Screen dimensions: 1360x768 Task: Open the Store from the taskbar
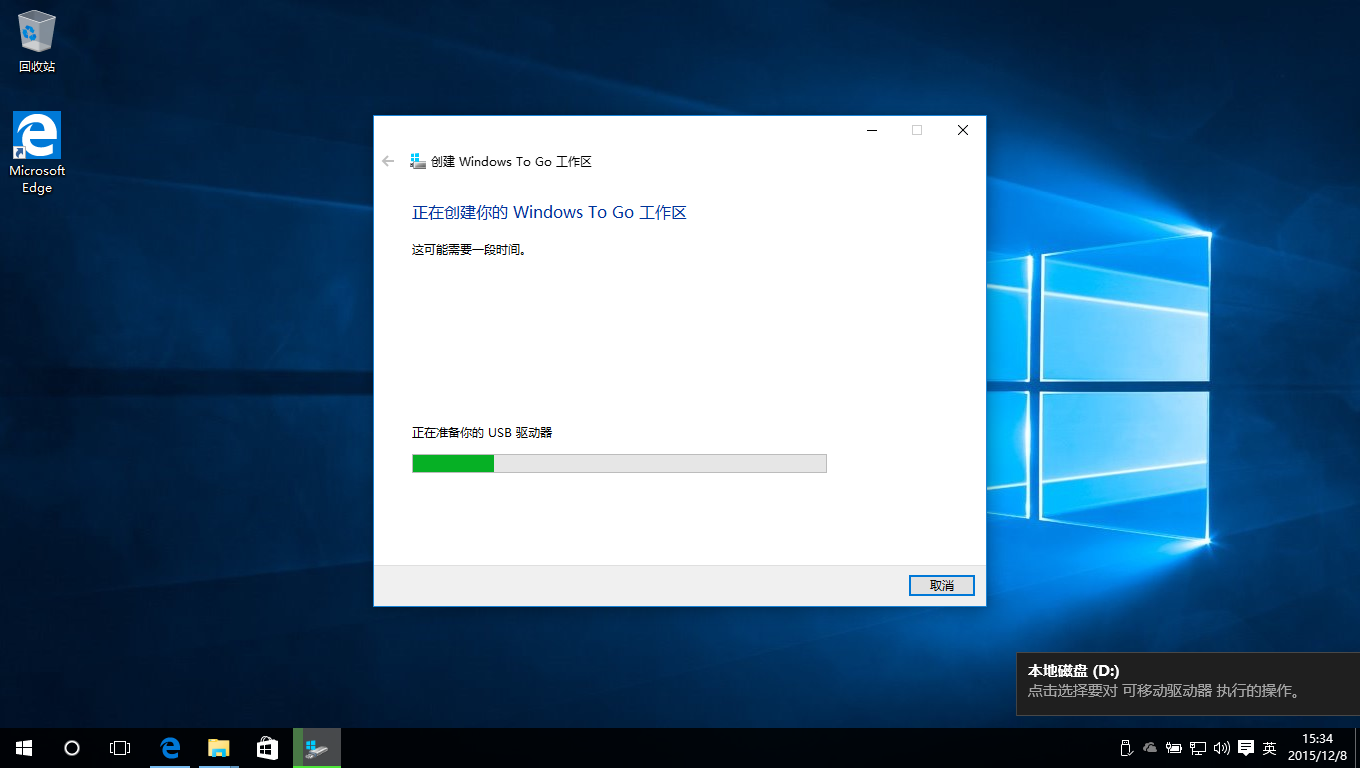click(266, 747)
